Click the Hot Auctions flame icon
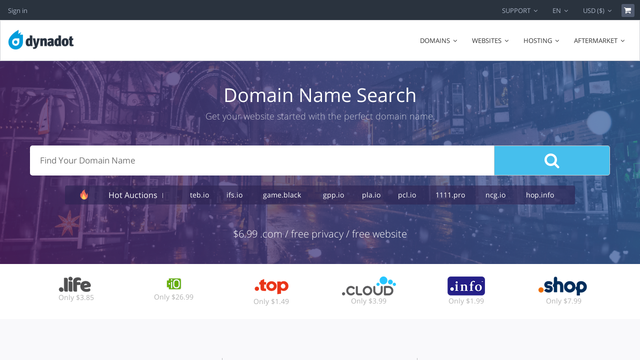This screenshot has width=640, height=360. coord(84,195)
